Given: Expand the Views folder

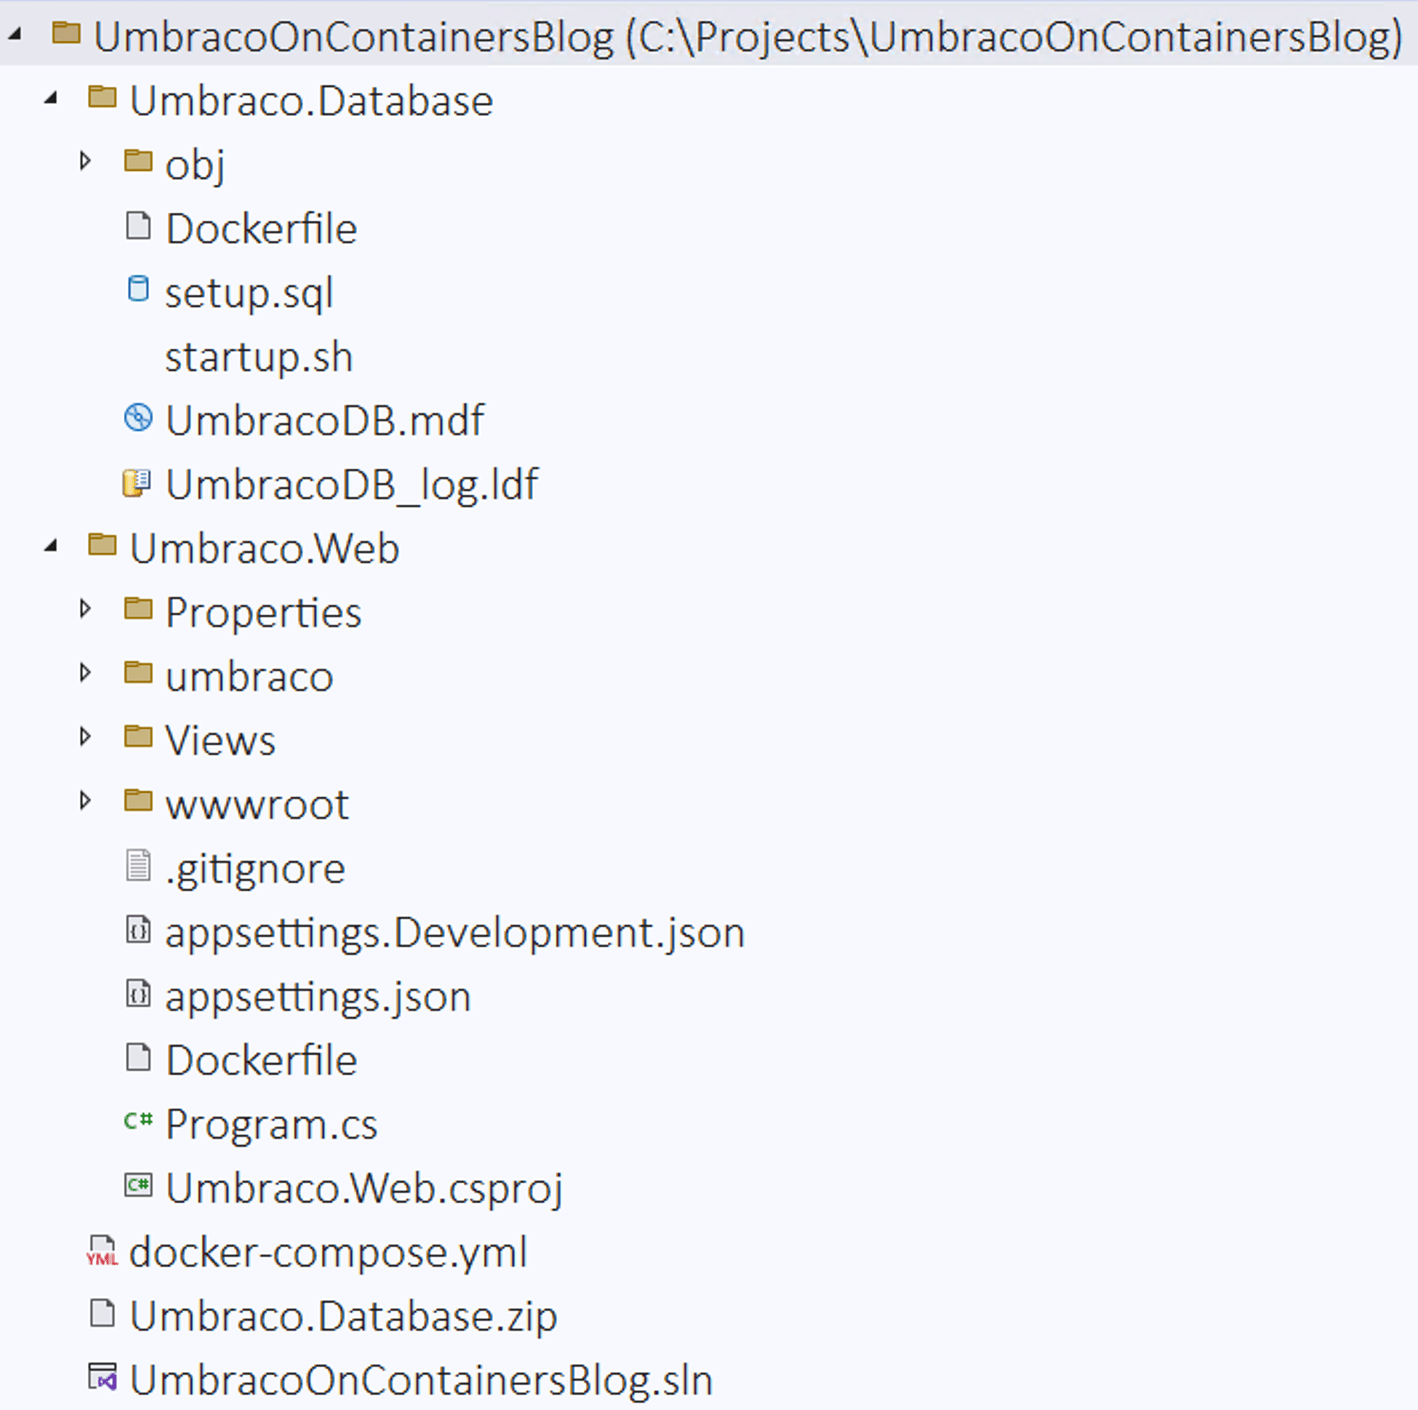Looking at the screenshot, I should [x=85, y=737].
